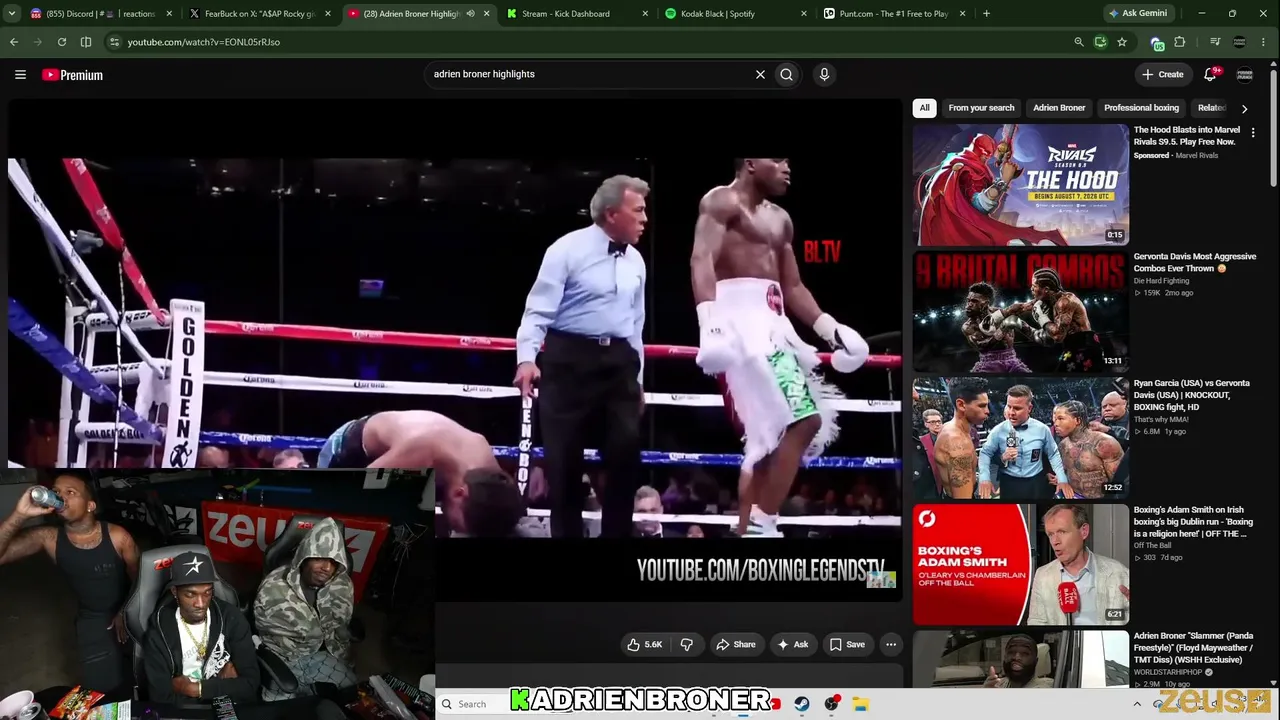The height and width of the screenshot is (720, 1280).
Task: Open "Gervonta Davis Most Aggressive Combos" title
Action: (x=1194, y=262)
